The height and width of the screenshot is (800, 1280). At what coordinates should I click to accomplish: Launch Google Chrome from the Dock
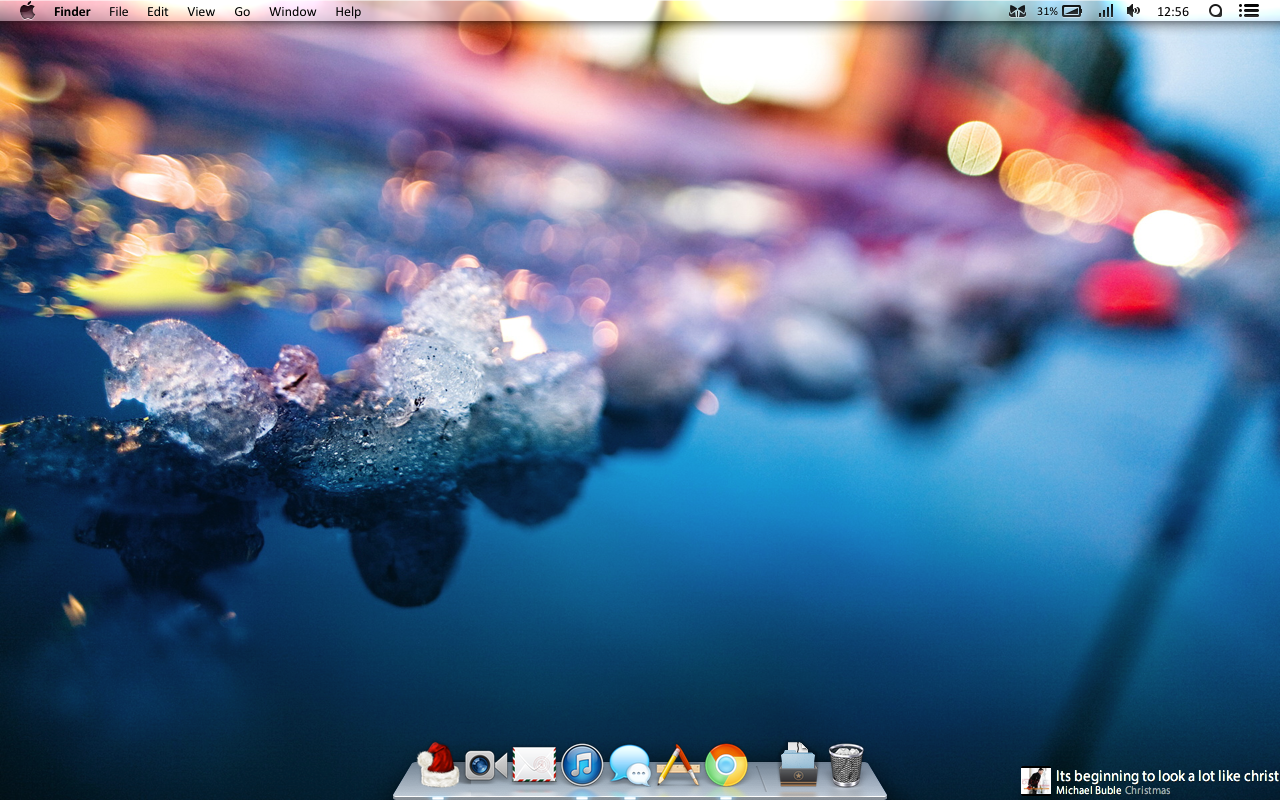(726, 765)
